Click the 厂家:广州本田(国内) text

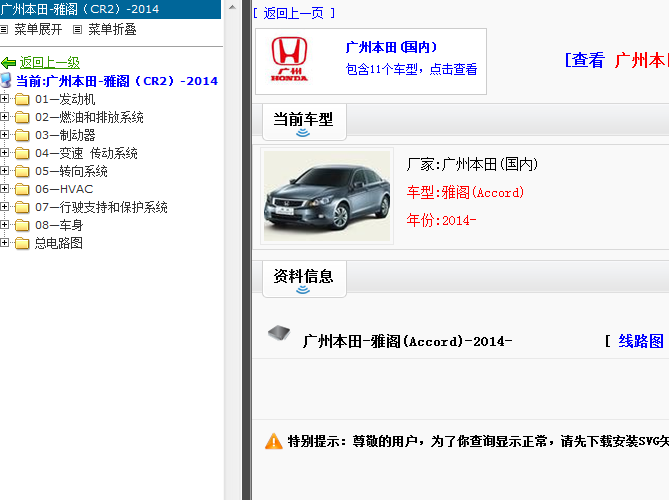point(472,164)
